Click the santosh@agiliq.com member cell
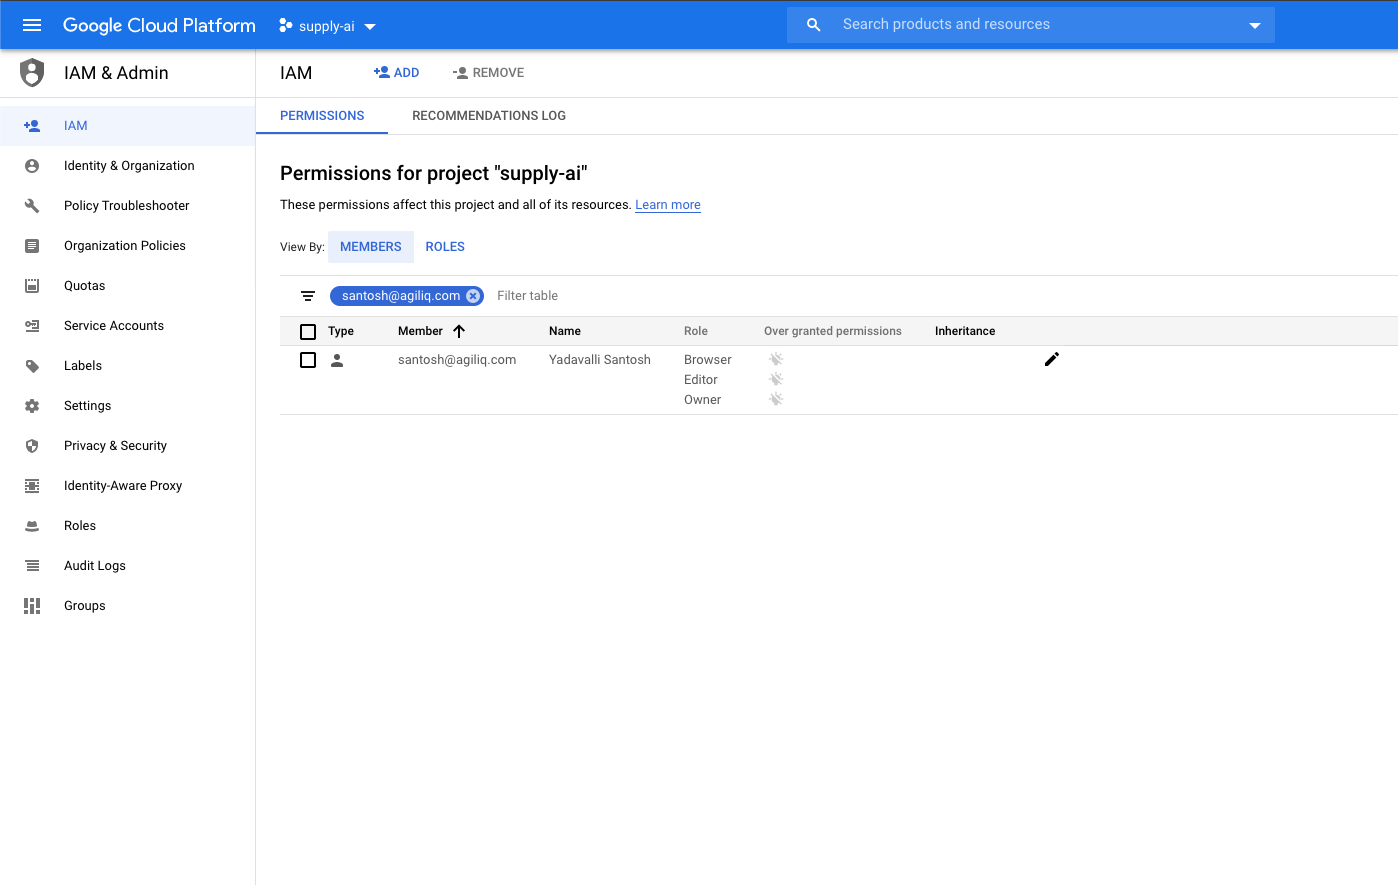The width and height of the screenshot is (1398, 885). pyautogui.click(x=457, y=360)
